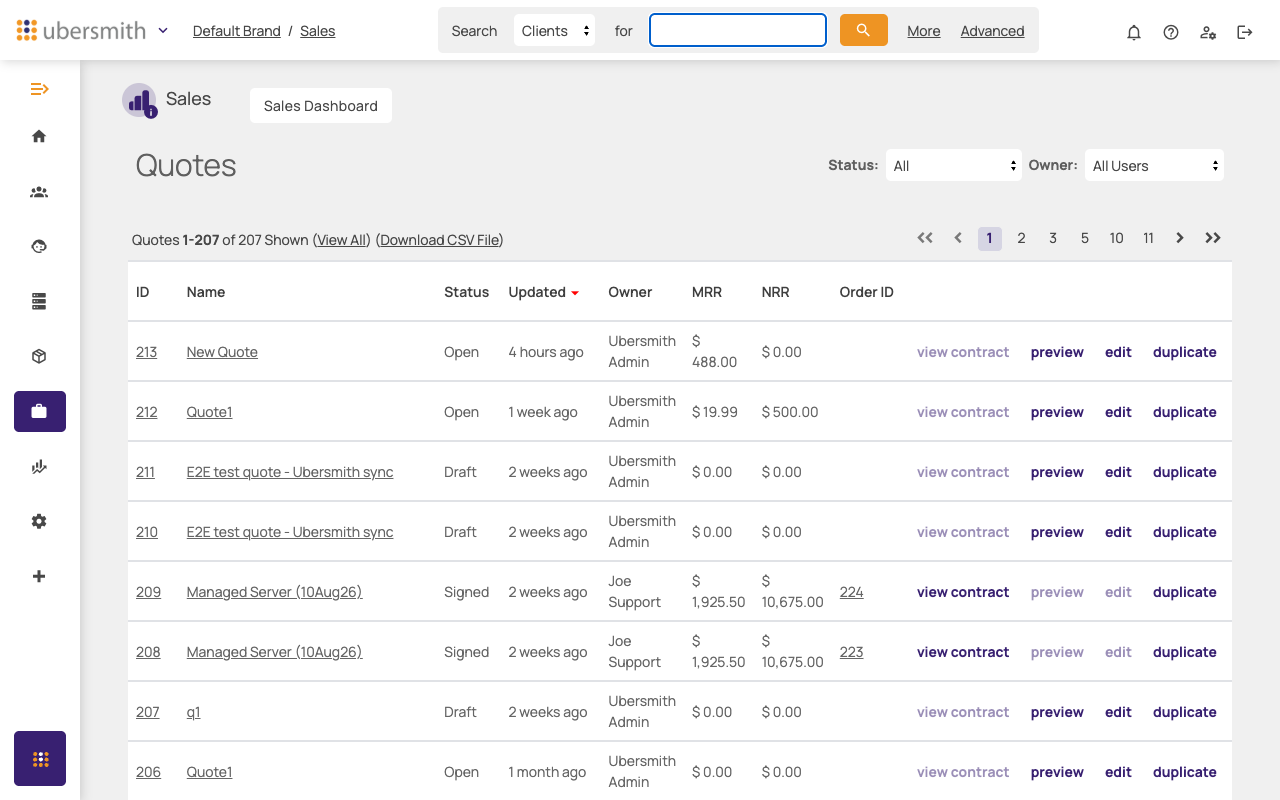Open the app grid launcher at the sidebar bottom
The width and height of the screenshot is (1280, 800).
point(40,758)
